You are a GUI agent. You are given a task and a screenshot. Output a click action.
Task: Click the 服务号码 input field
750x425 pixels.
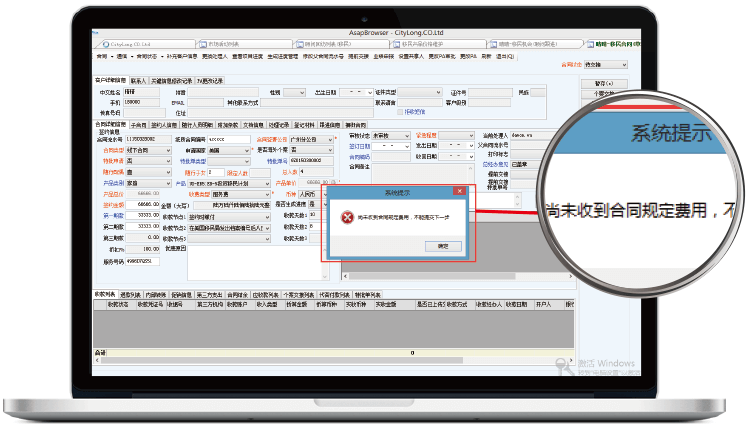pyautogui.click(x=143, y=262)
